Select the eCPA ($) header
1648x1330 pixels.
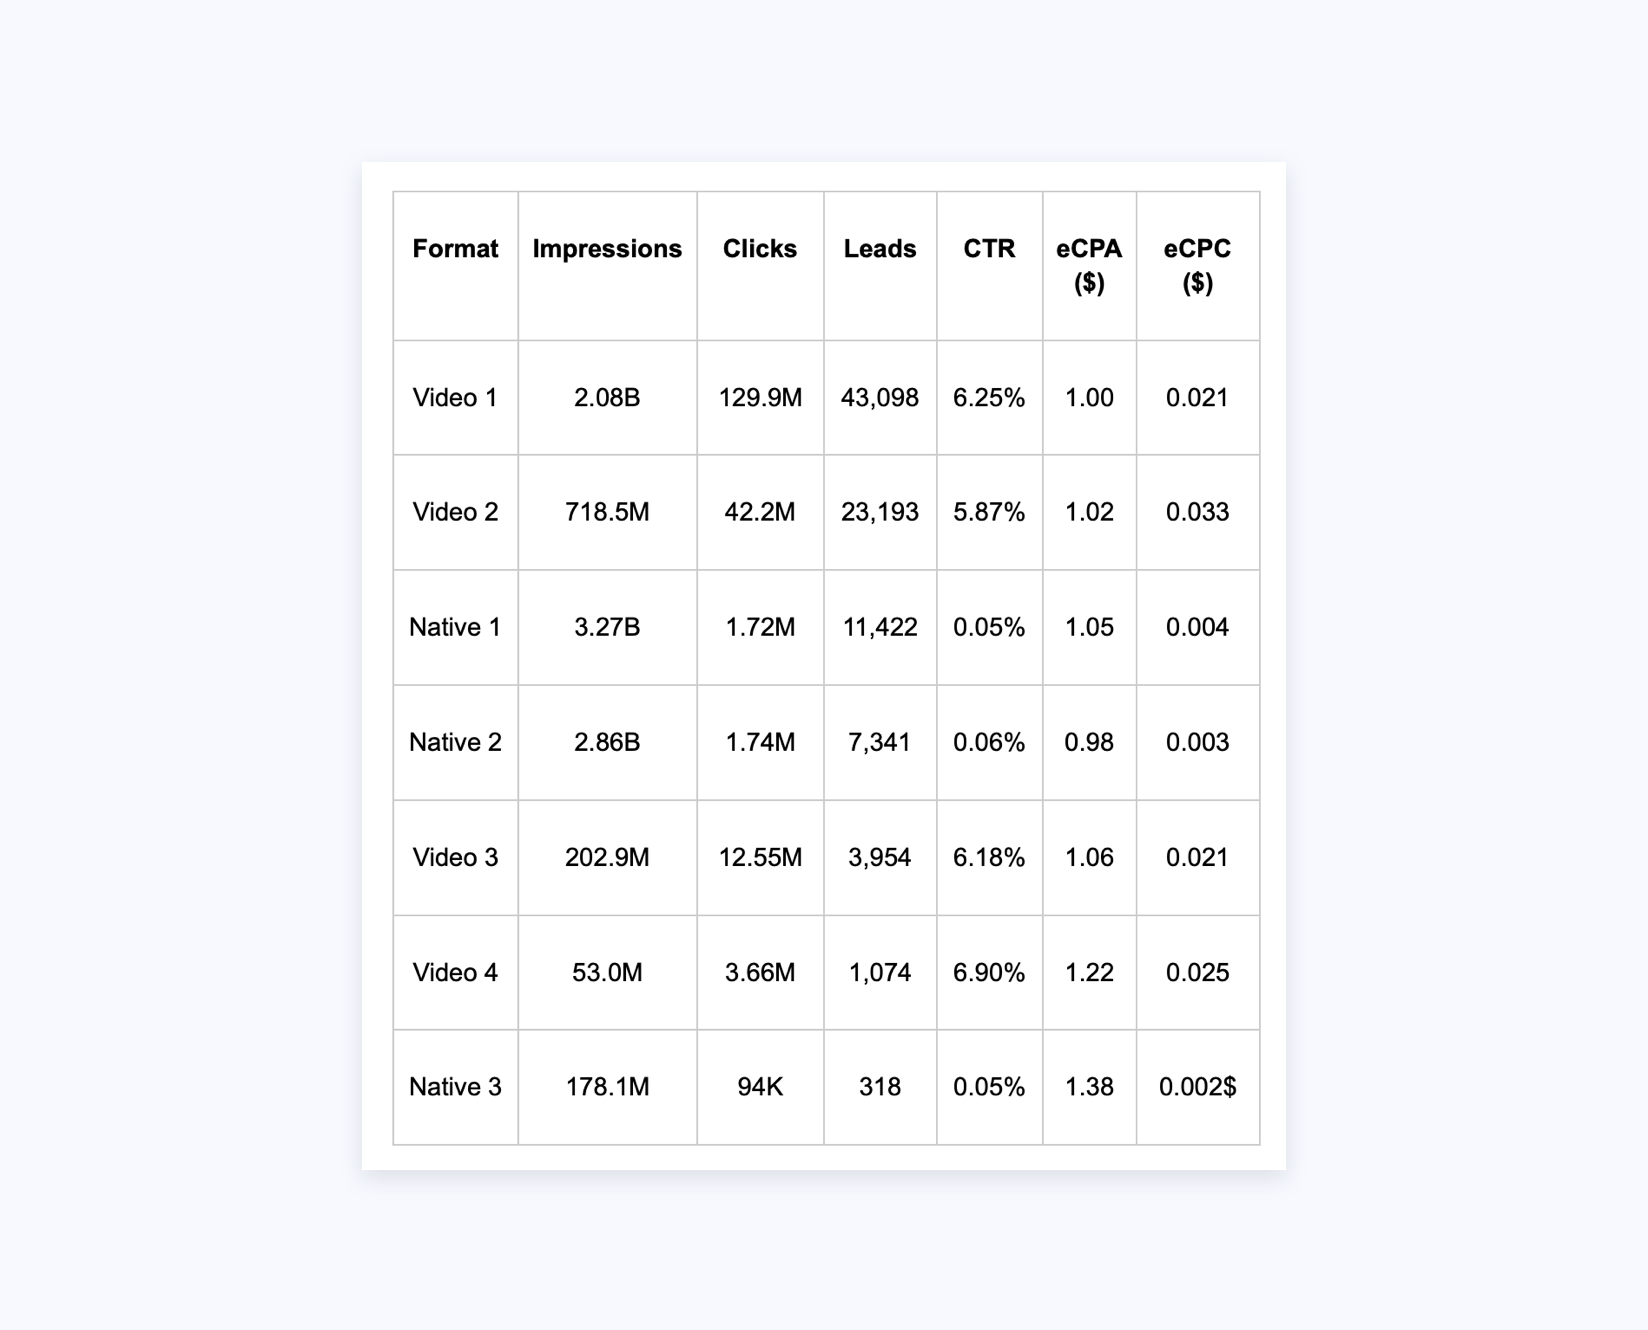(1089, 266)
